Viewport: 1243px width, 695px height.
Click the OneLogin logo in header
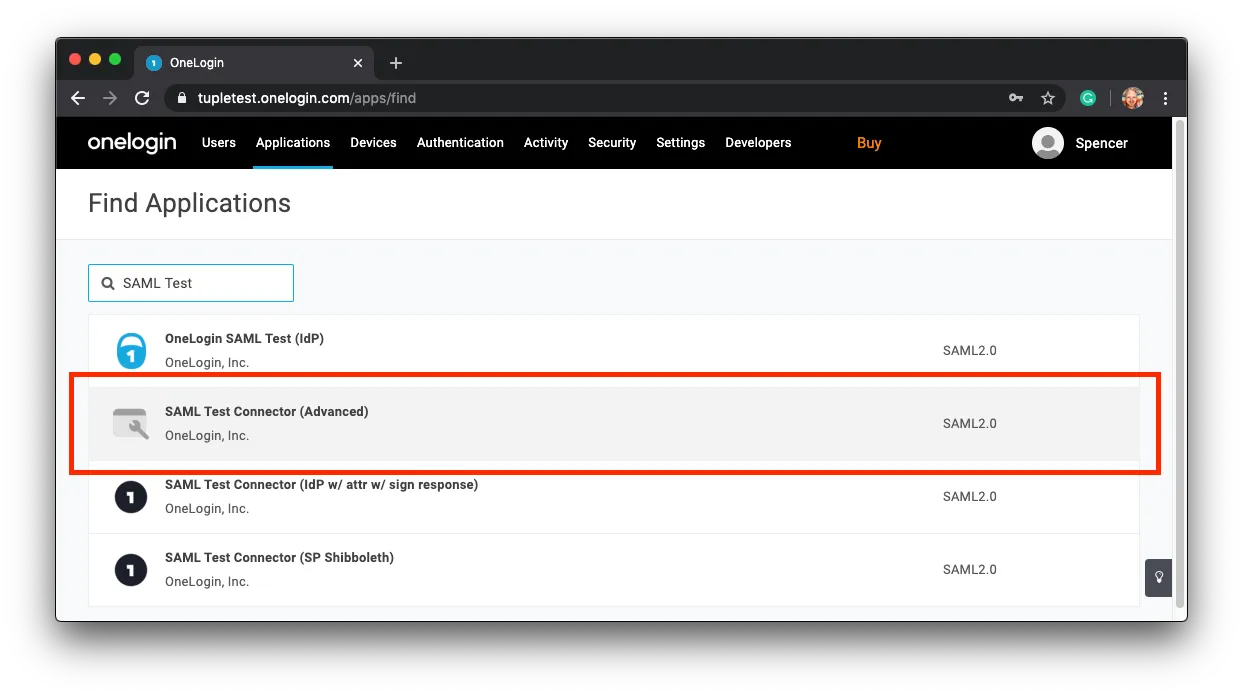132,143
